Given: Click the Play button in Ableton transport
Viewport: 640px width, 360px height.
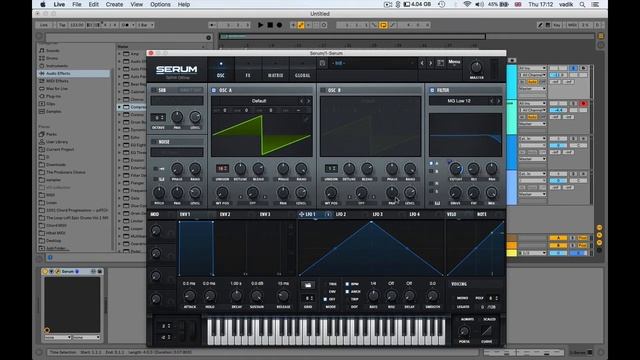Looking at the screenshot, I should pos(260,25).
